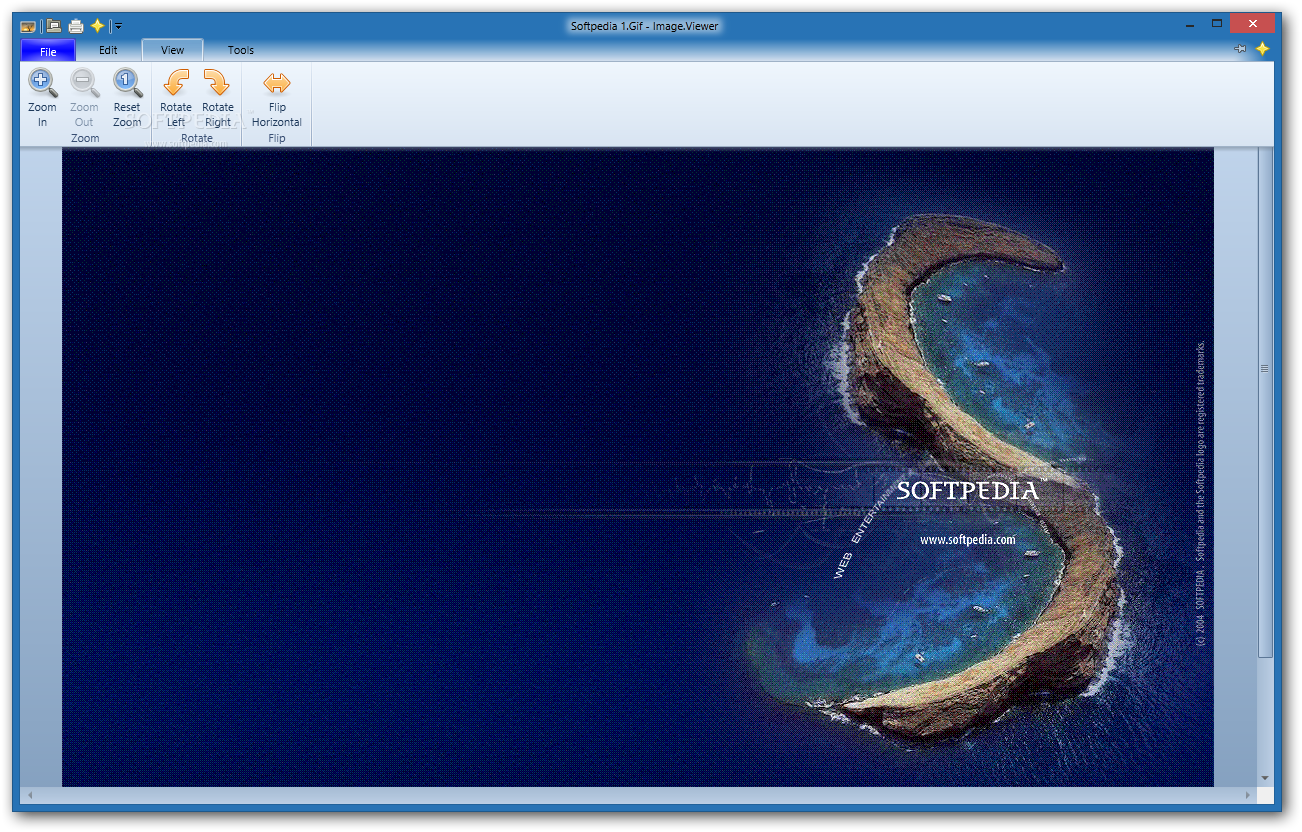This screenshot has height=832, width=1302.
Task: Open the quick access toolbar customize dropdown
Action: (118, 26)
